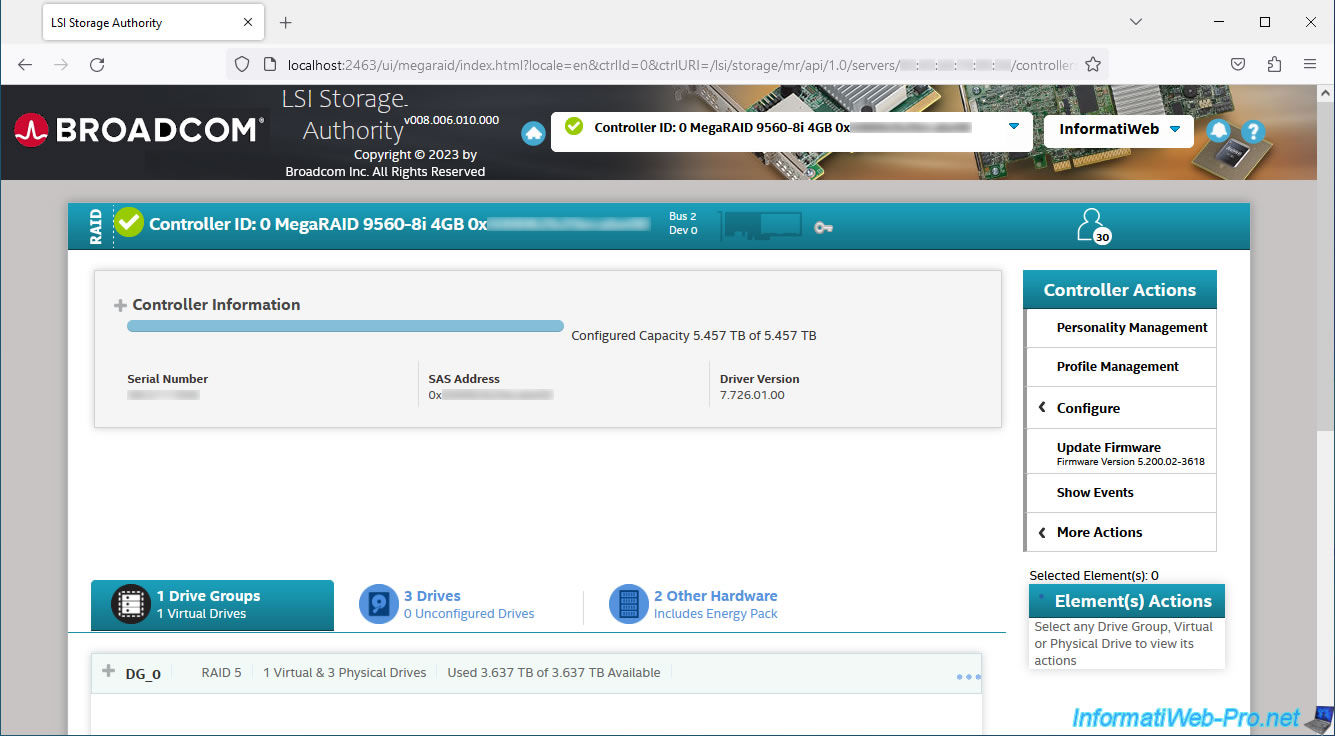This screenshot has width=1335, height=736.
Task: Open a new browser tab
Action: pos(286,22)
